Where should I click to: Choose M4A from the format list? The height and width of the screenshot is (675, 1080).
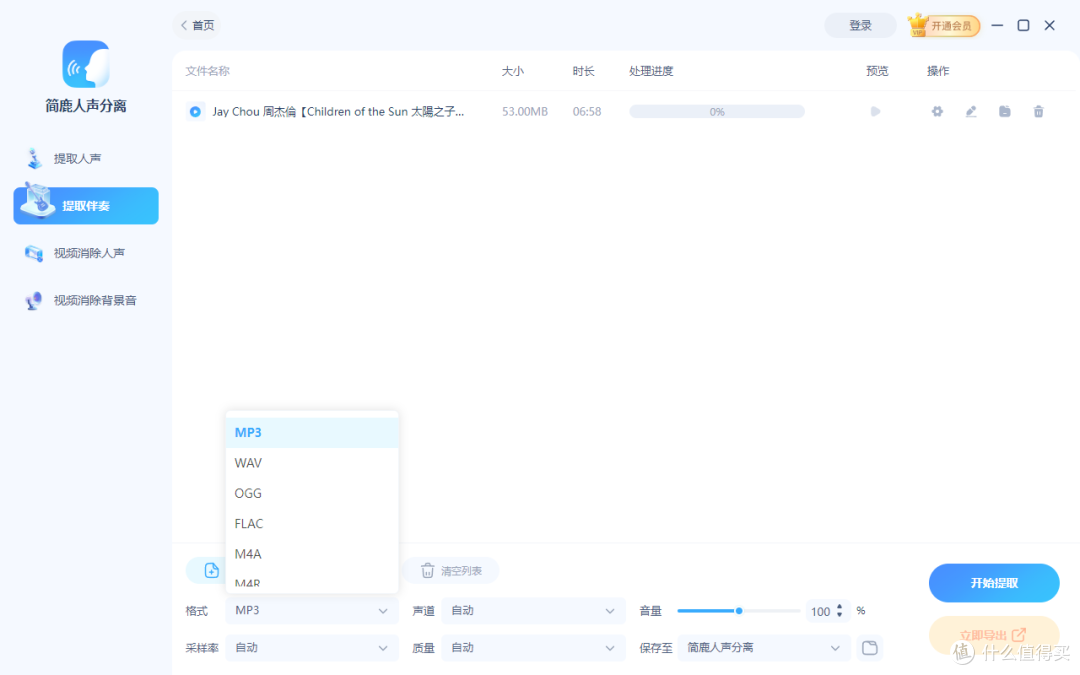point(312,554)
